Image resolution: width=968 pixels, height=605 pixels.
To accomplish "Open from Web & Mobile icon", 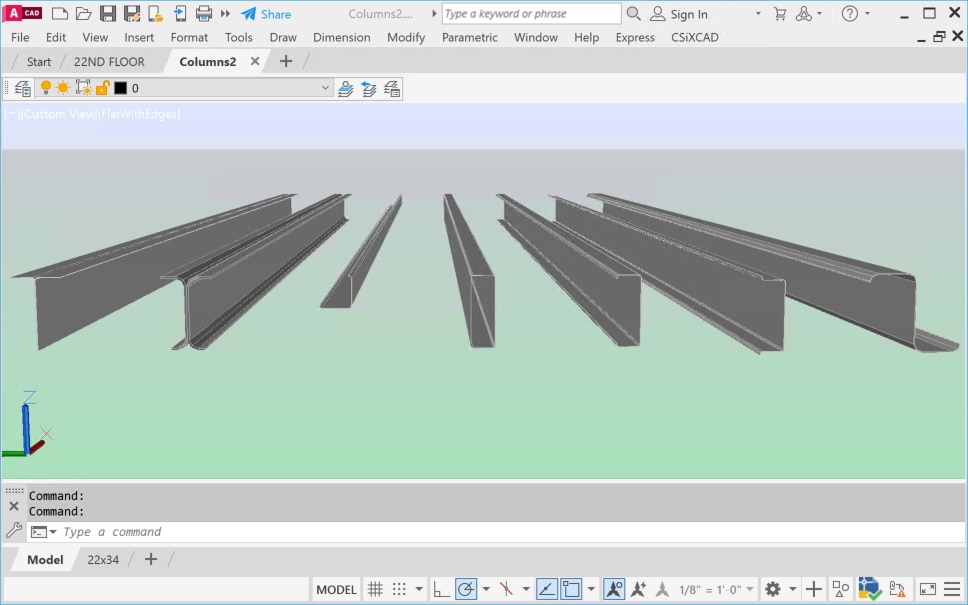I will 156,14.
